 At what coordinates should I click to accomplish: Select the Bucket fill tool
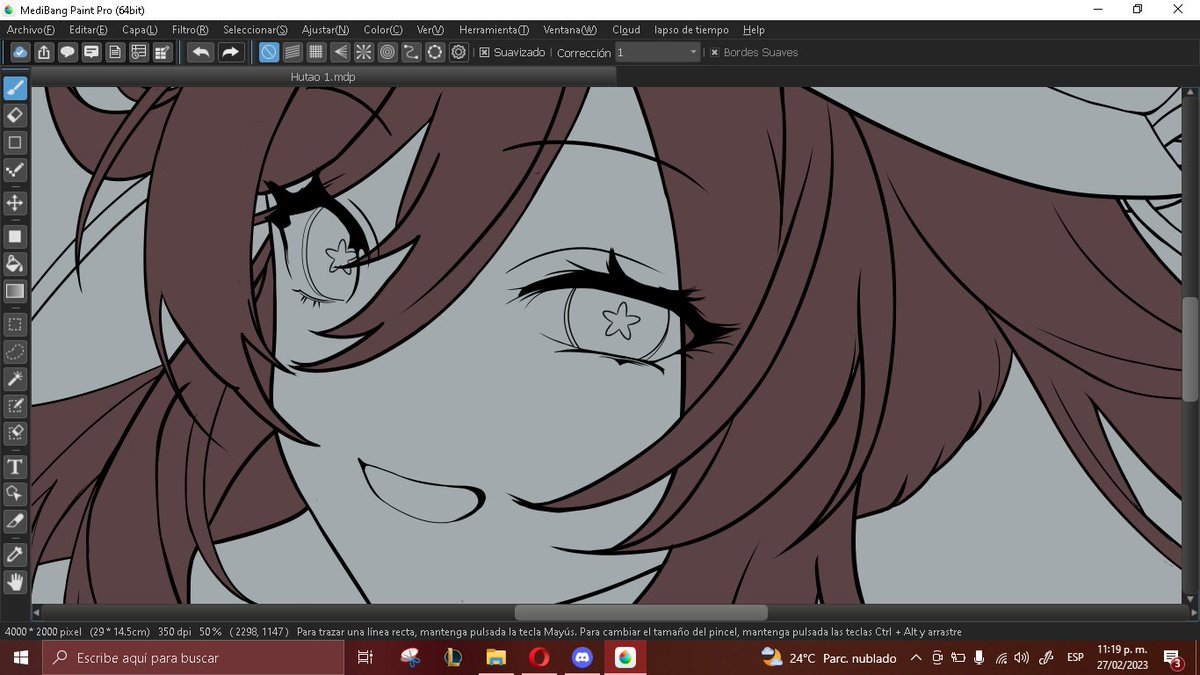(15, 264)
